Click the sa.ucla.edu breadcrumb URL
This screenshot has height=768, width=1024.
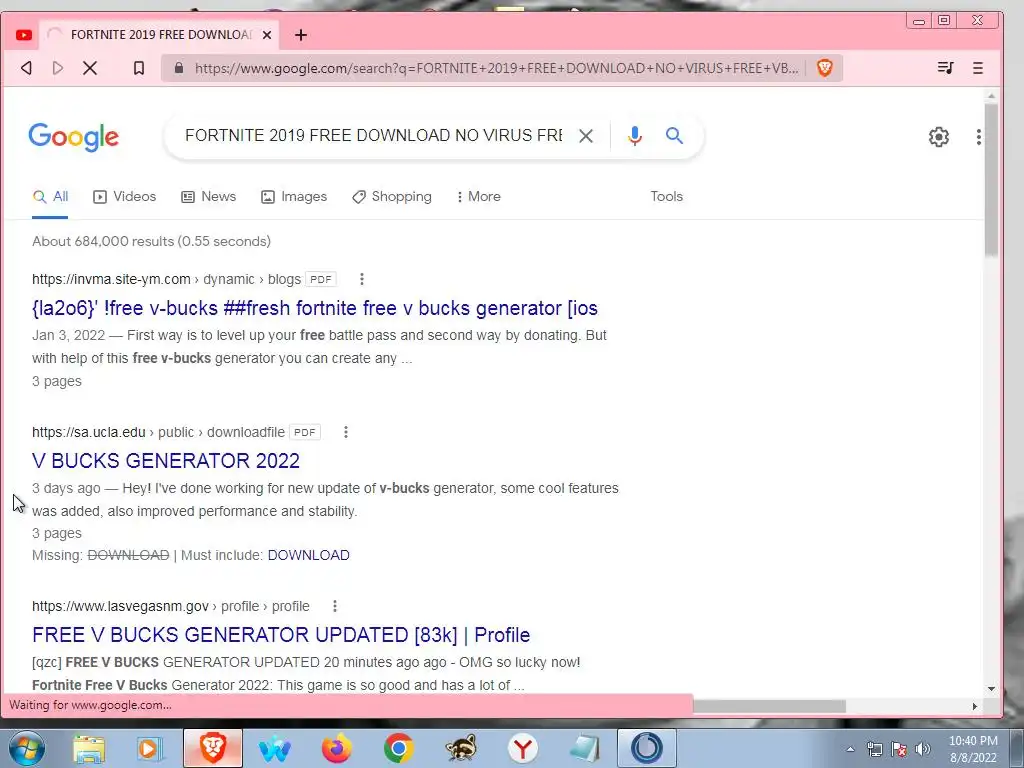pos(158,432)
